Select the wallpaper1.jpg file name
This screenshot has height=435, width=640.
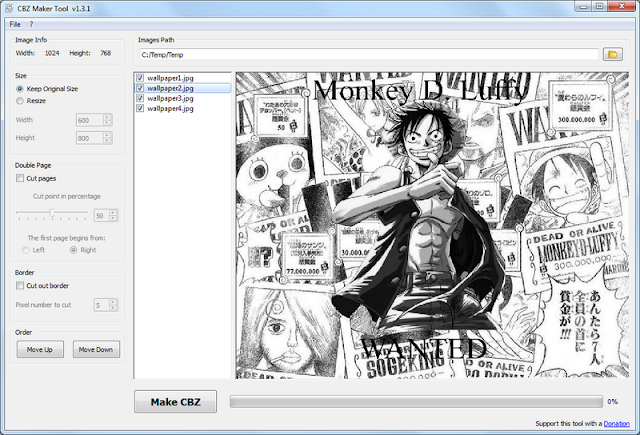pos(170,78)
